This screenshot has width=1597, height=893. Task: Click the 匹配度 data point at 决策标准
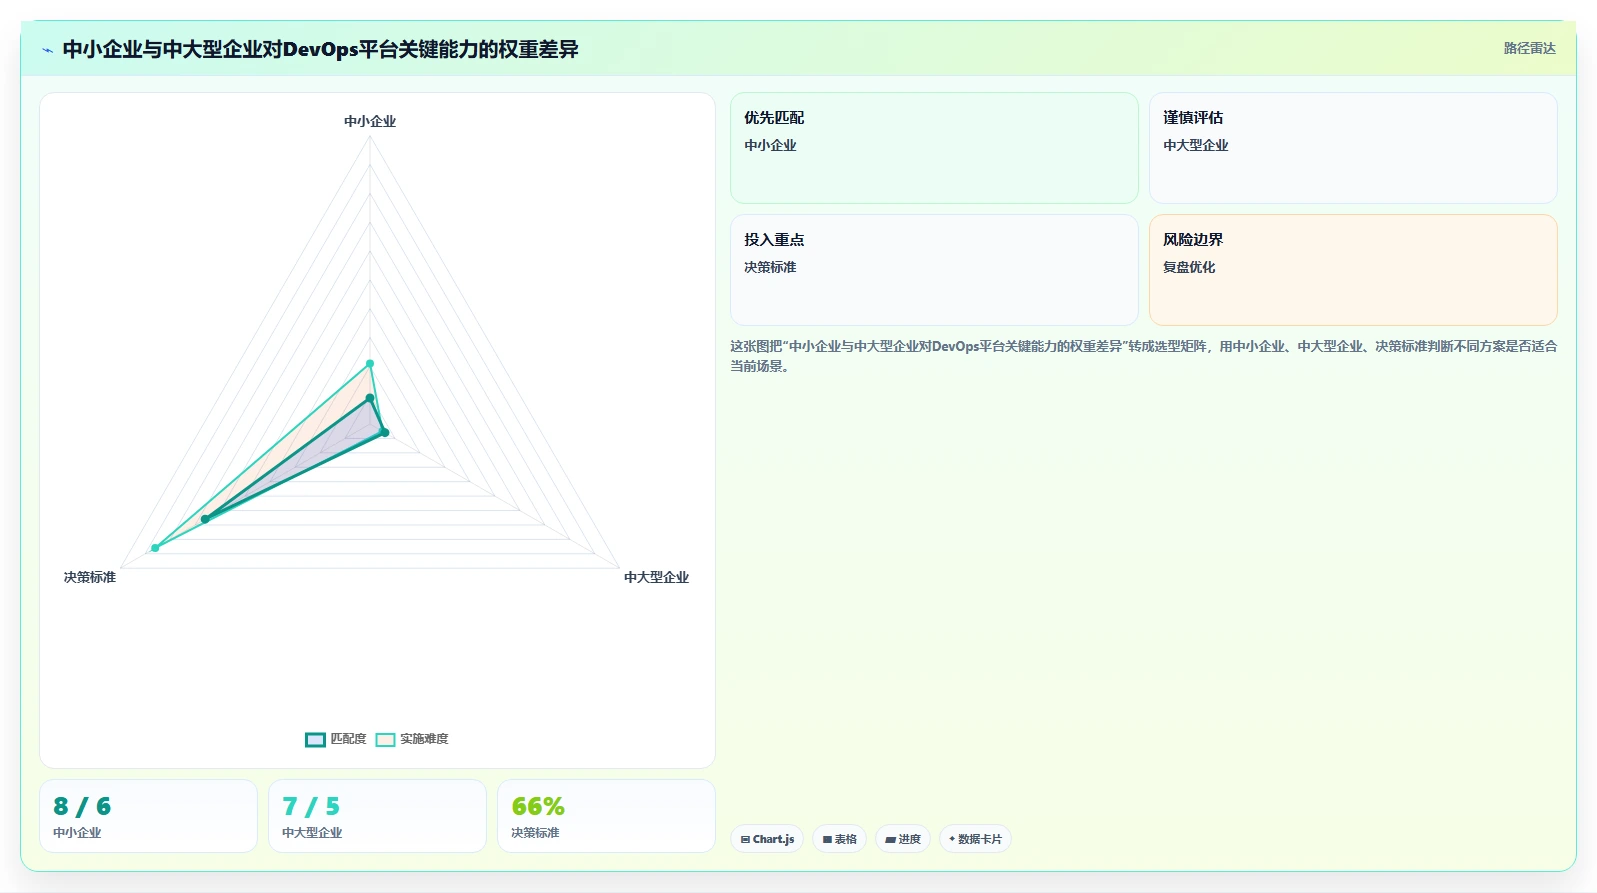205,519
